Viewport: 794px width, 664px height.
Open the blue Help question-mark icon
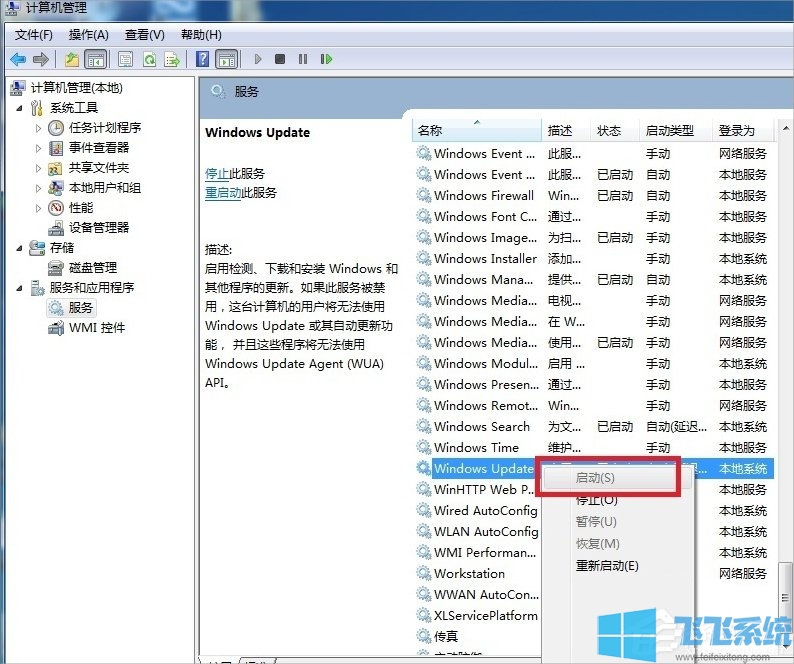202,59
